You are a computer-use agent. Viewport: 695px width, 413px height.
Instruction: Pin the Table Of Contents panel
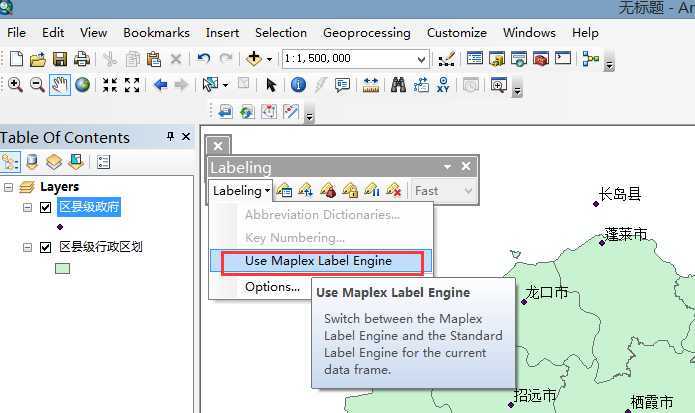point(170,136)
